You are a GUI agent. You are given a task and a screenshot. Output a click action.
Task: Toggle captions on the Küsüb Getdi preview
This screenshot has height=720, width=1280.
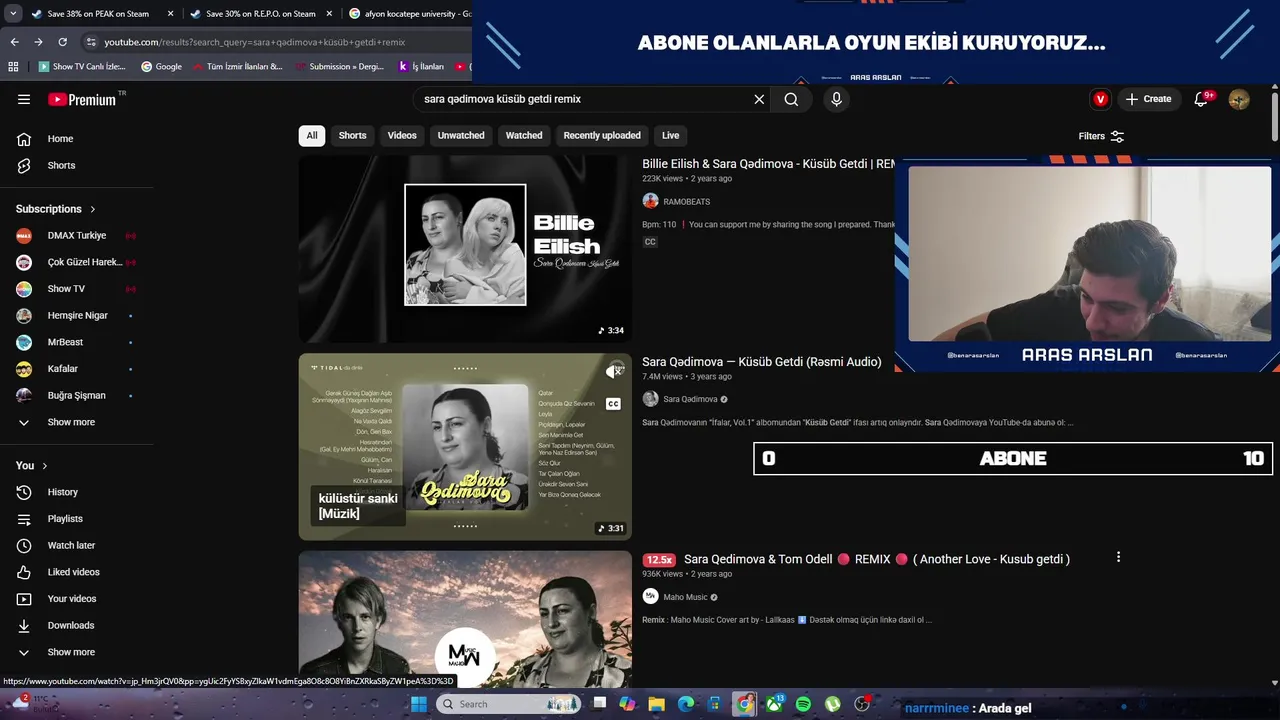point(613,404)
